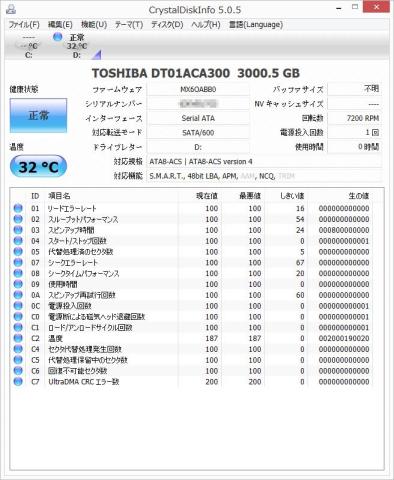Click status orb for attribute 09 使用時間
394x480 pixels.
[18, 284]
